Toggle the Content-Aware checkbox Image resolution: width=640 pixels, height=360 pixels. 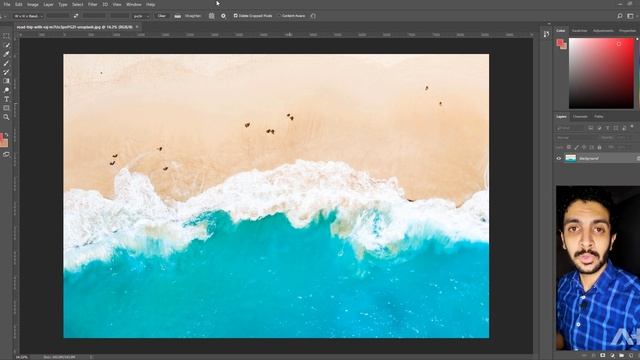[x=280, y=16]
